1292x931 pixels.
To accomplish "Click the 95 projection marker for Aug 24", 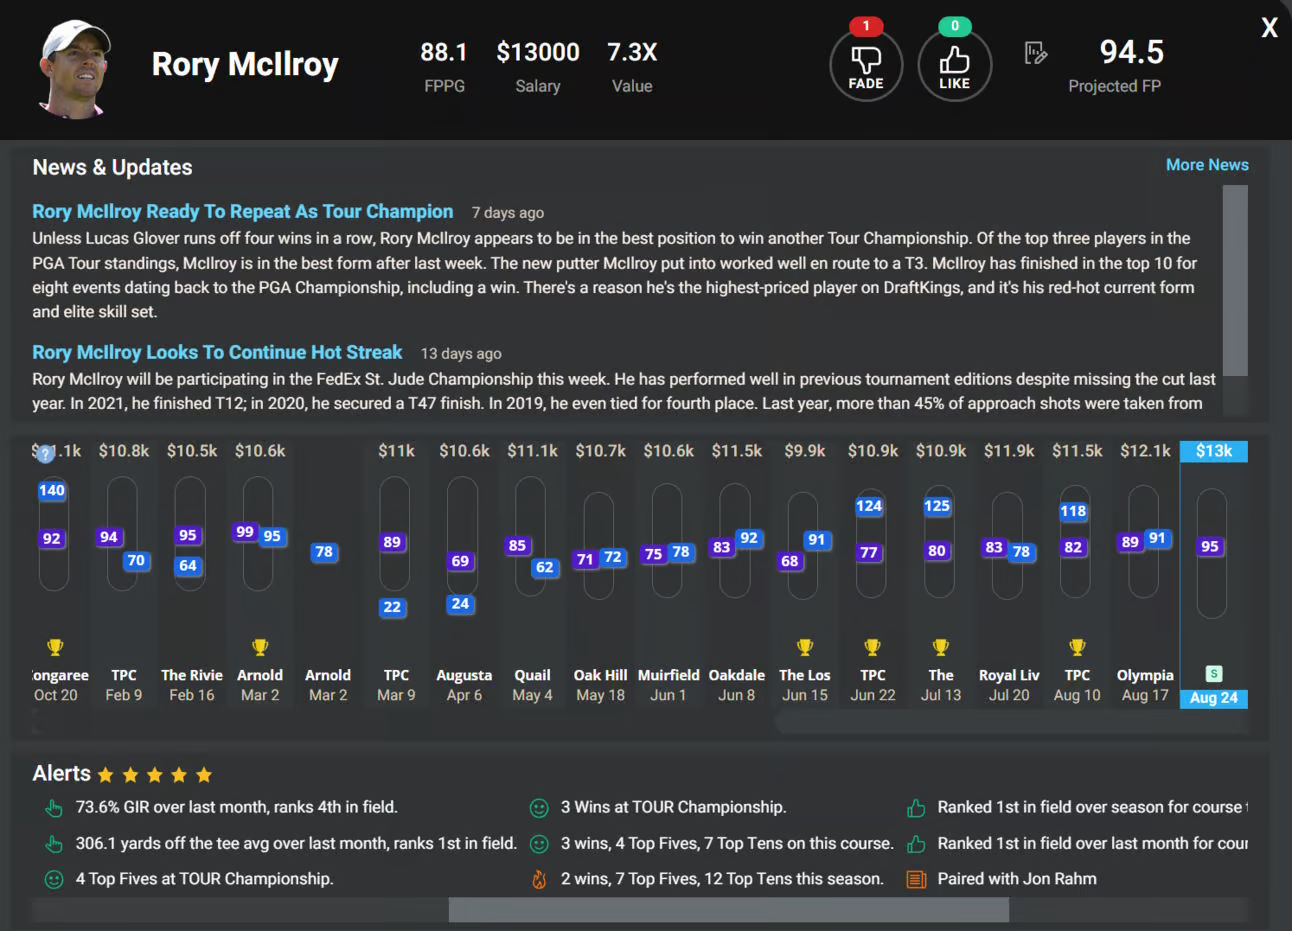I will 1210,546.
